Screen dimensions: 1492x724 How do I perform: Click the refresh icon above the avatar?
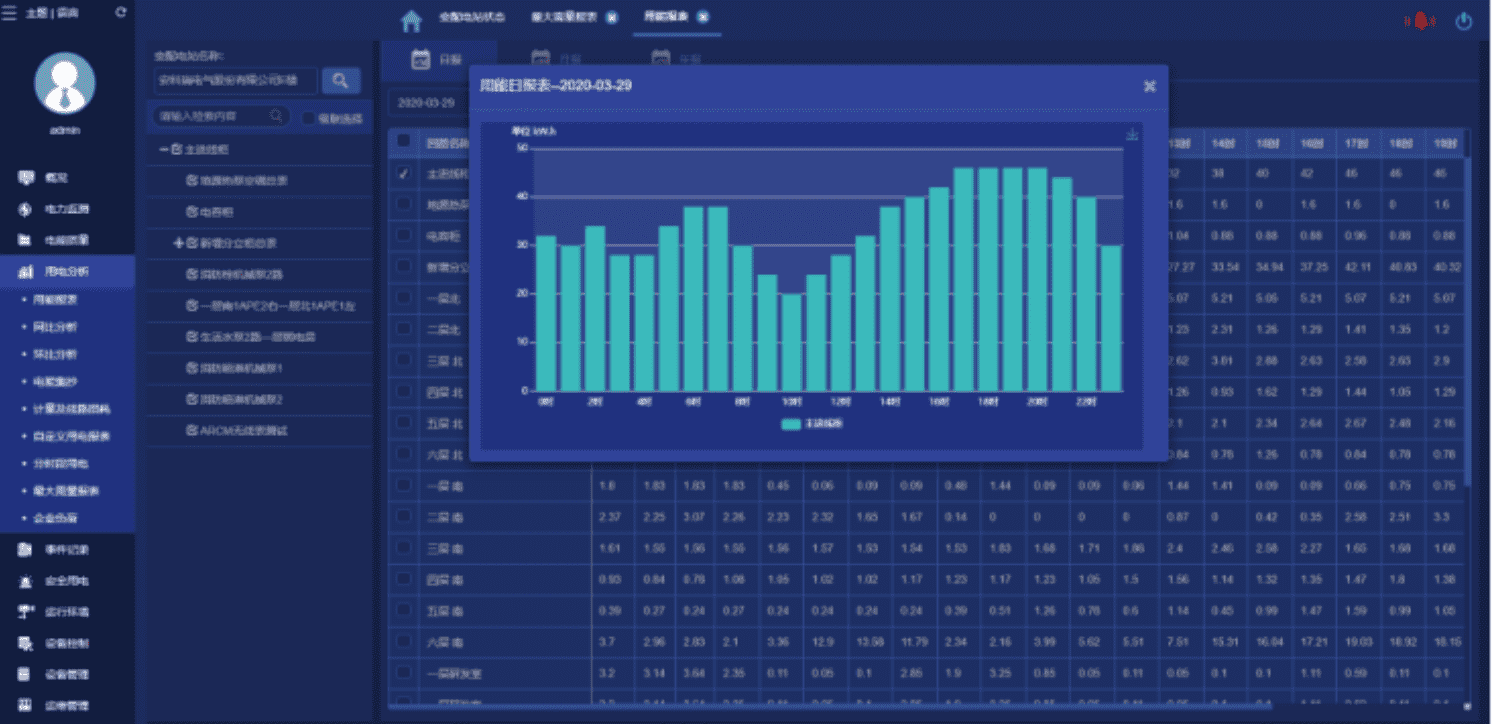coord(121,12)
